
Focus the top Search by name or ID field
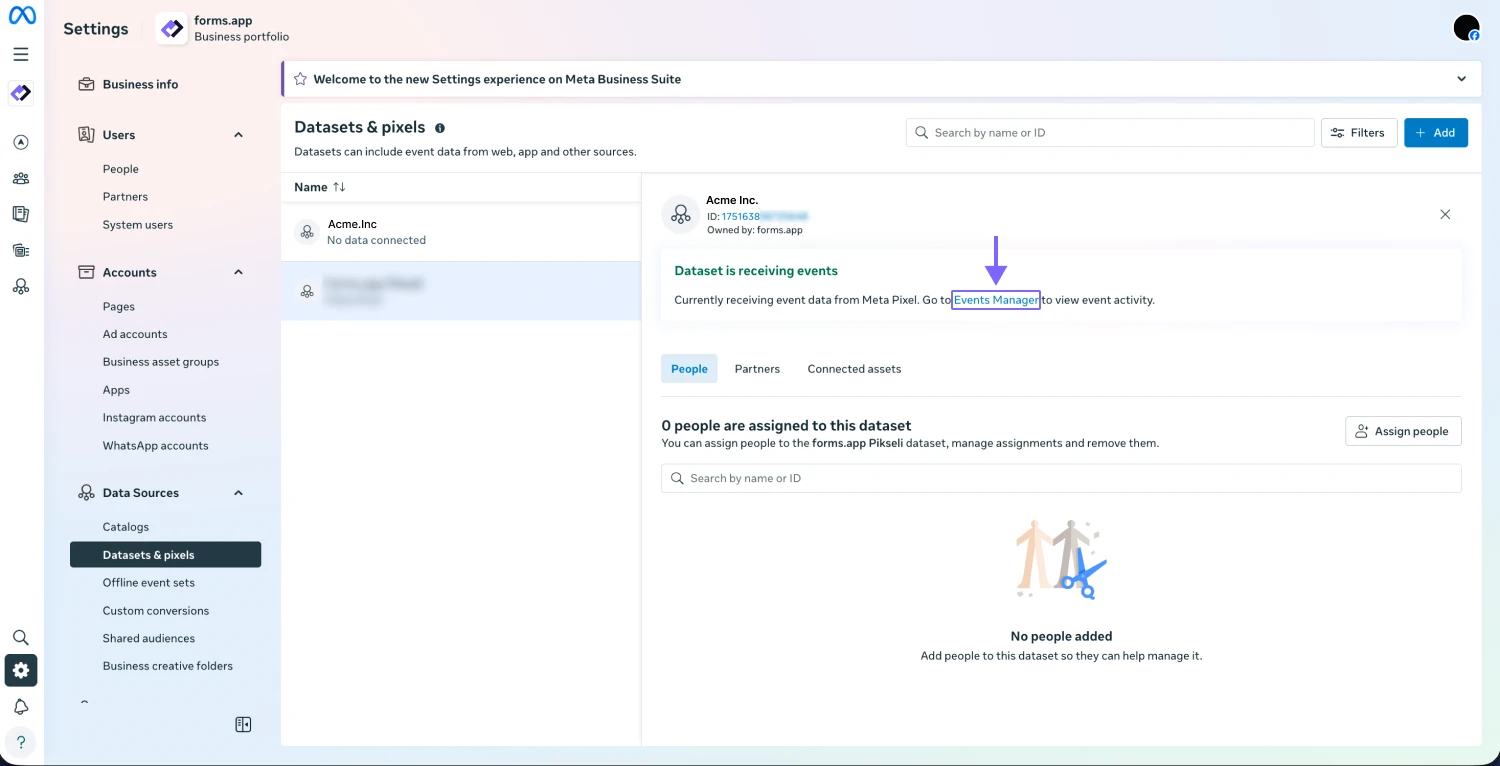coord(1110,133)
